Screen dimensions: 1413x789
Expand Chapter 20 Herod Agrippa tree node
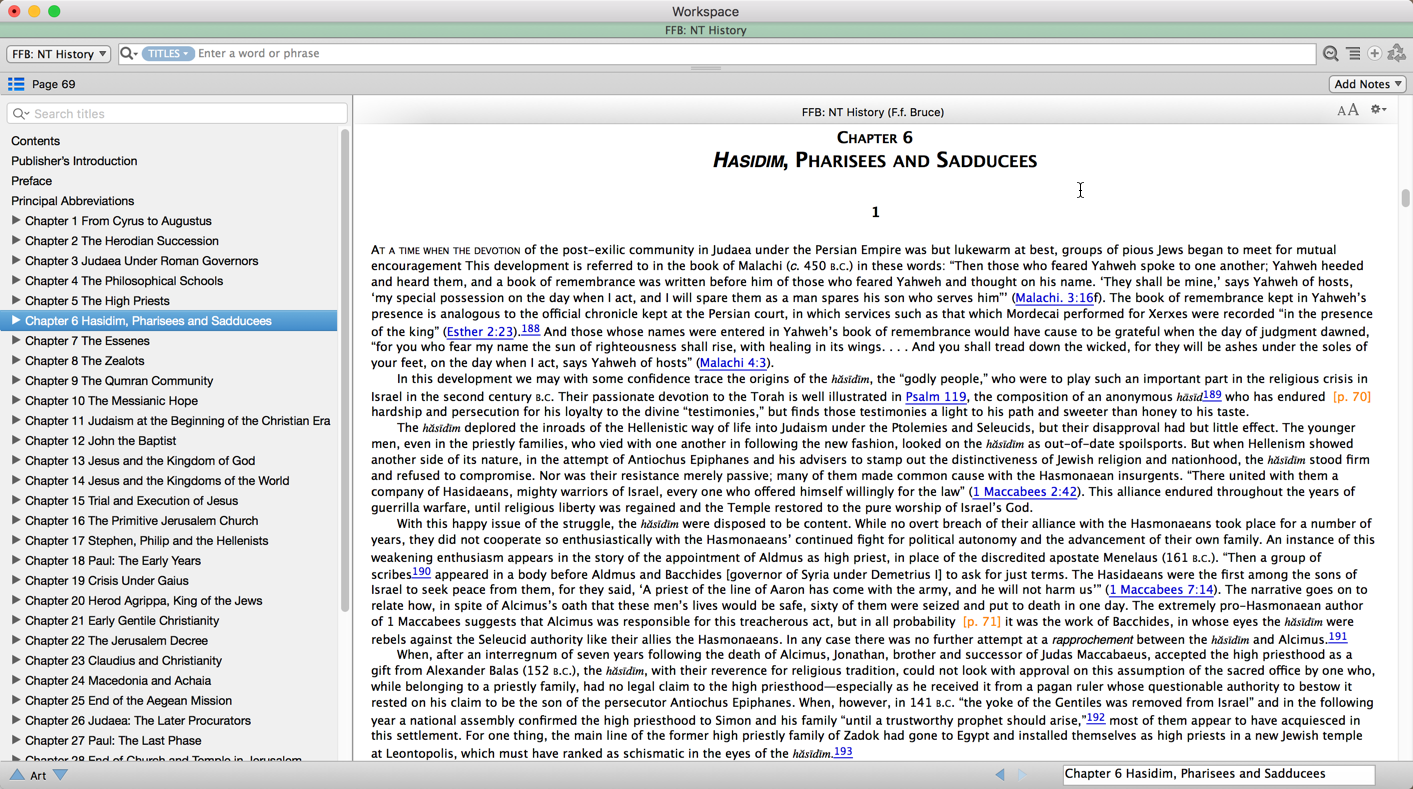click(x=16, y=600)
